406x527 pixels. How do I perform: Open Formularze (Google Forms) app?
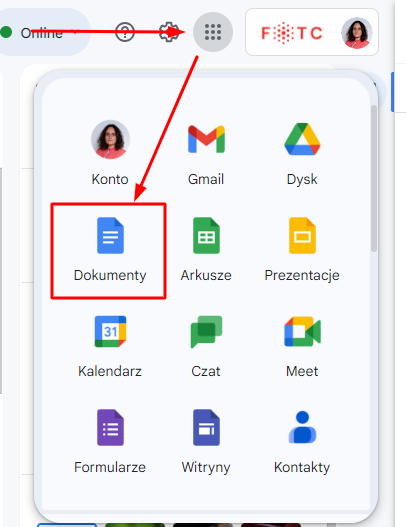pyautogui.click(x=110, y=442)
